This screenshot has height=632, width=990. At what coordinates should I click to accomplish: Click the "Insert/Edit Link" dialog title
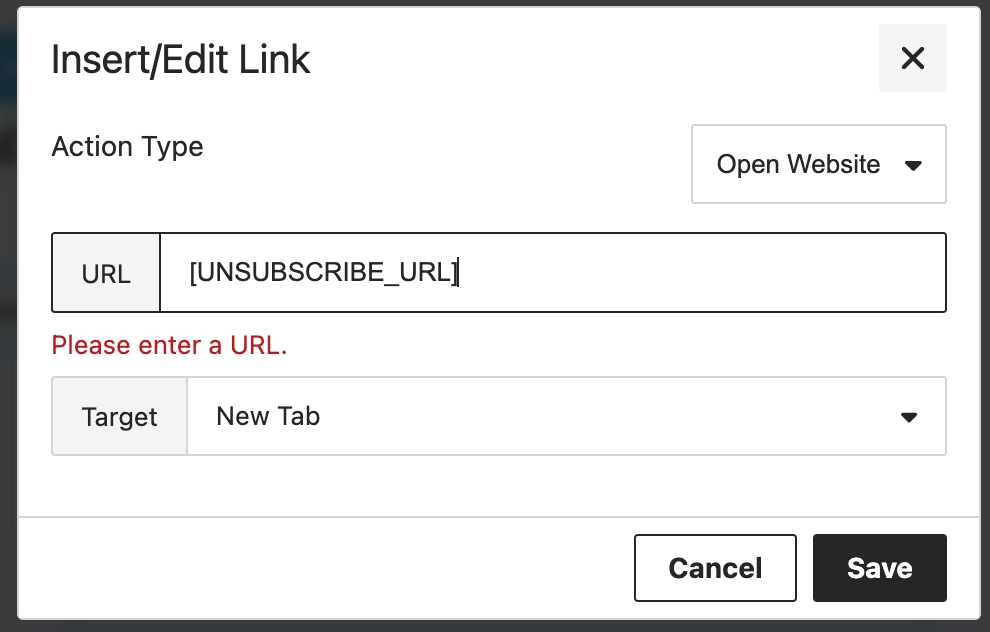(x=181, y=60)
